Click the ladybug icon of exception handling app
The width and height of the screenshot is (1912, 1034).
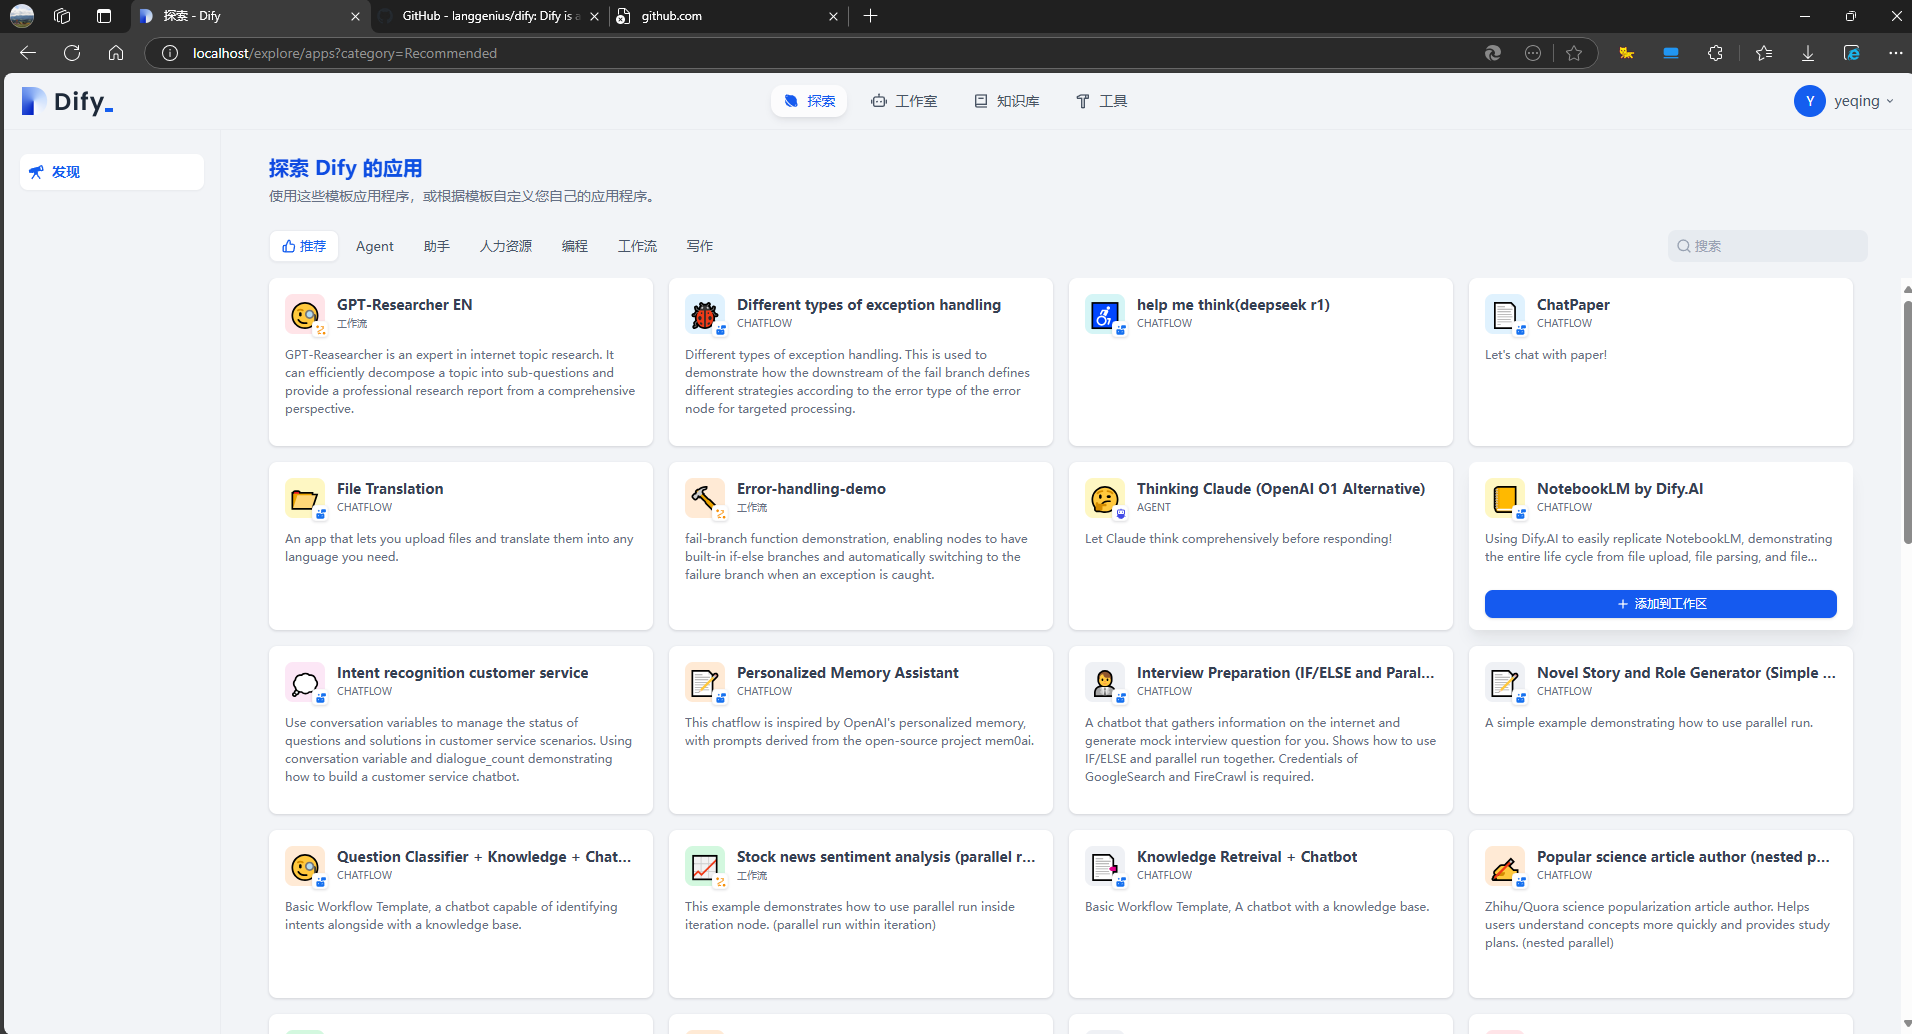(x=705, y=314)
